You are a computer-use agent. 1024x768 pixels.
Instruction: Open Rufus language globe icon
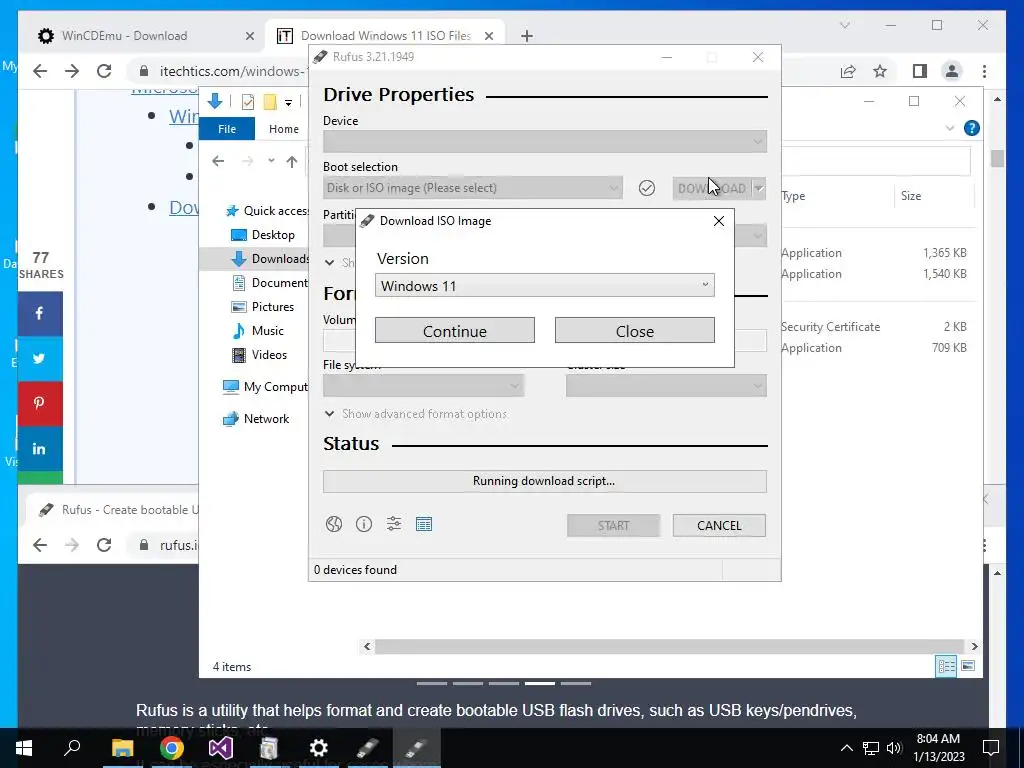pyautogui.click(x=334, y=524)
